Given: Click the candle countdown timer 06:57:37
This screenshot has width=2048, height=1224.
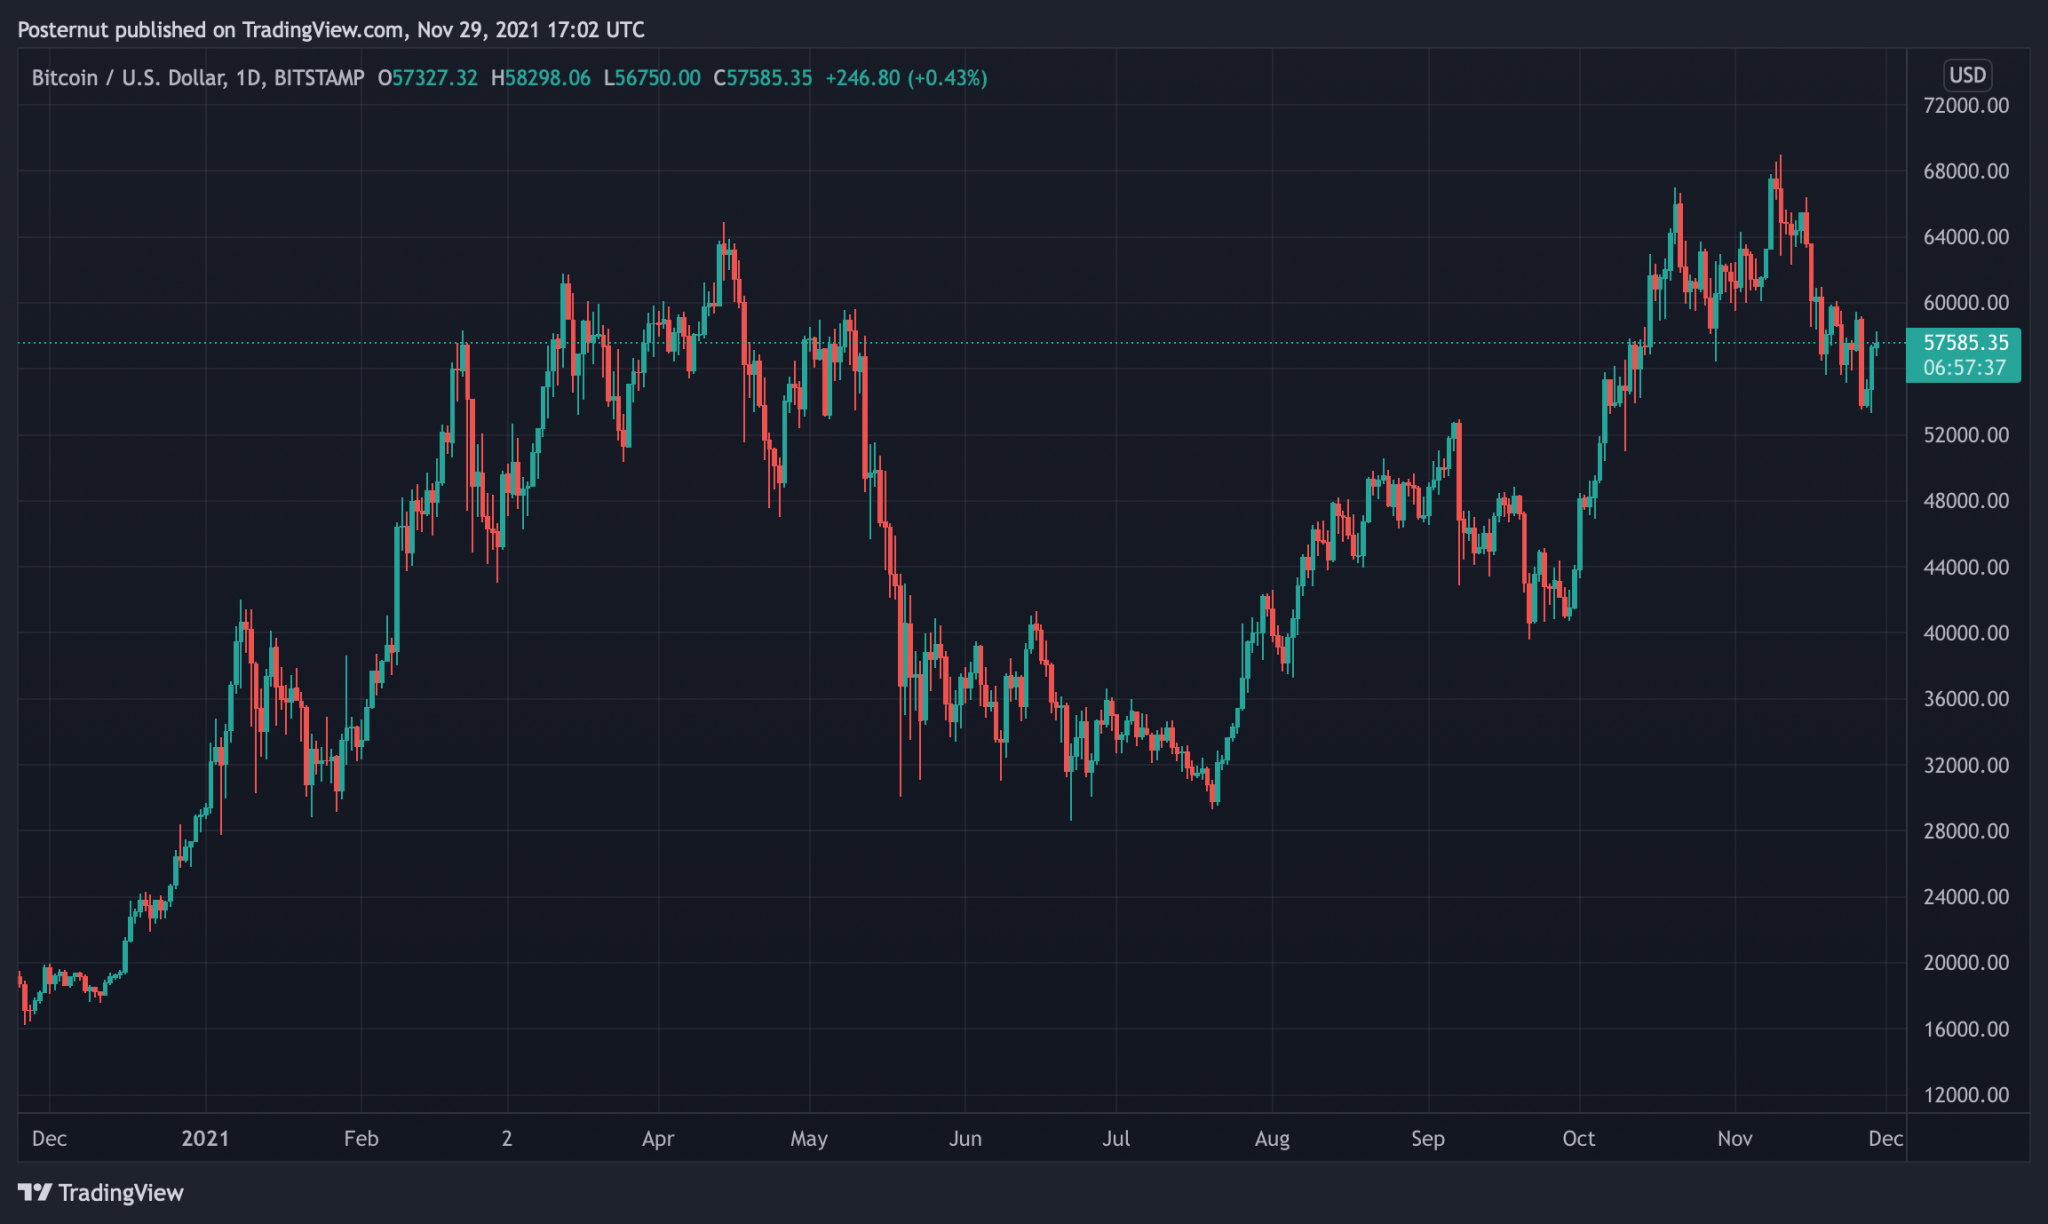Looking at the screenshot, I should (x=1964, y=368).
